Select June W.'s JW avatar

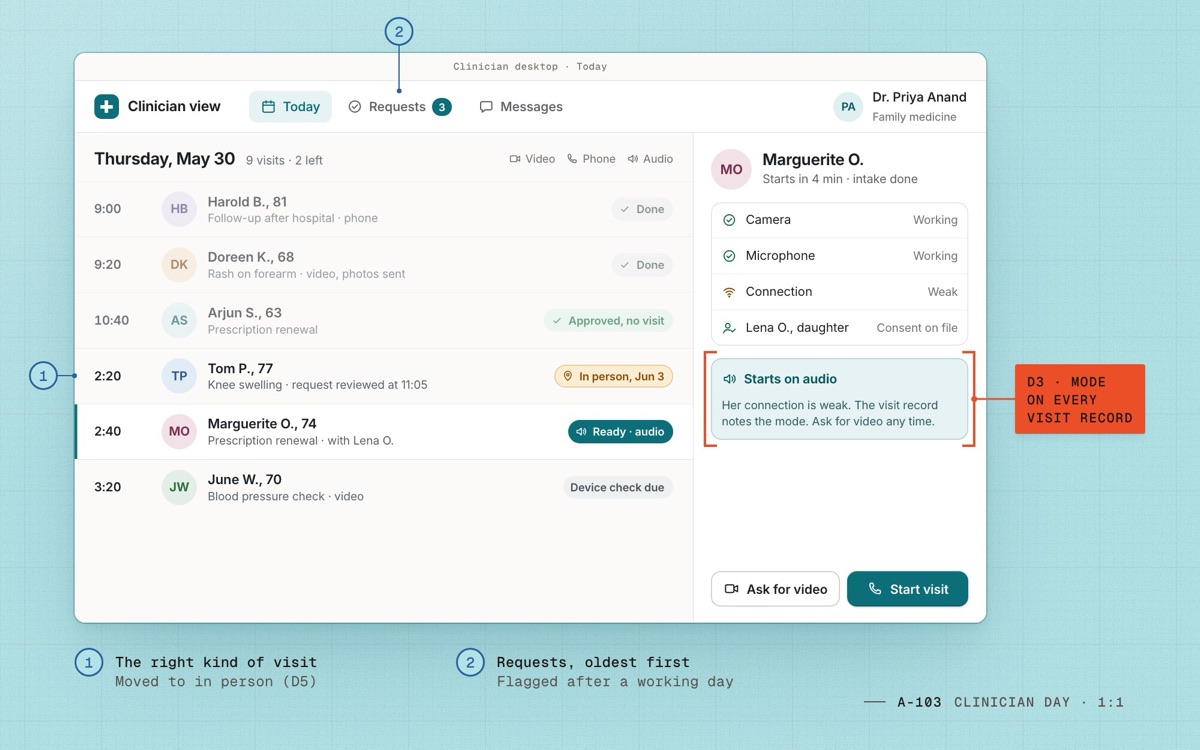tap(179, 488)
